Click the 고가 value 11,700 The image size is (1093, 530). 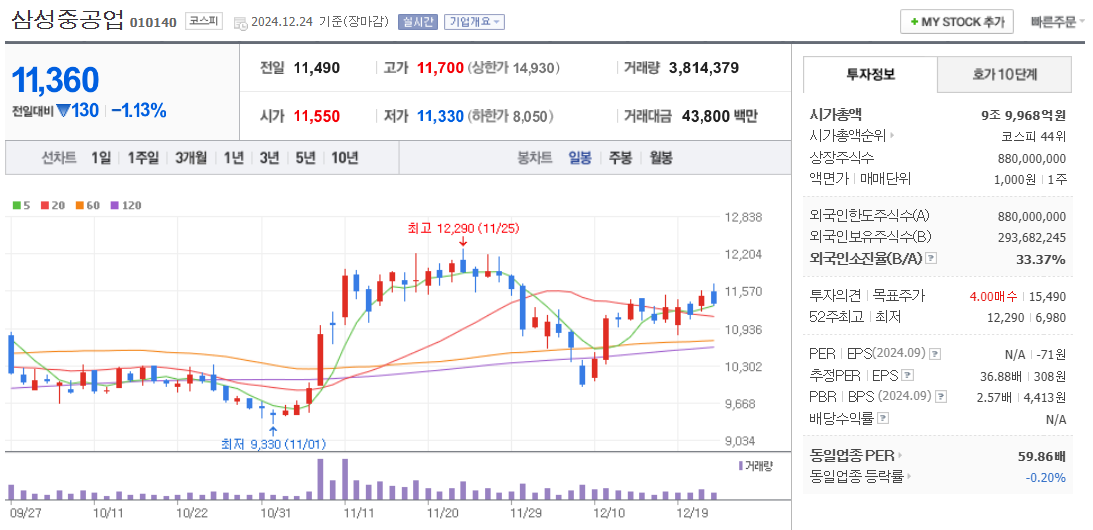click(440, 68)
